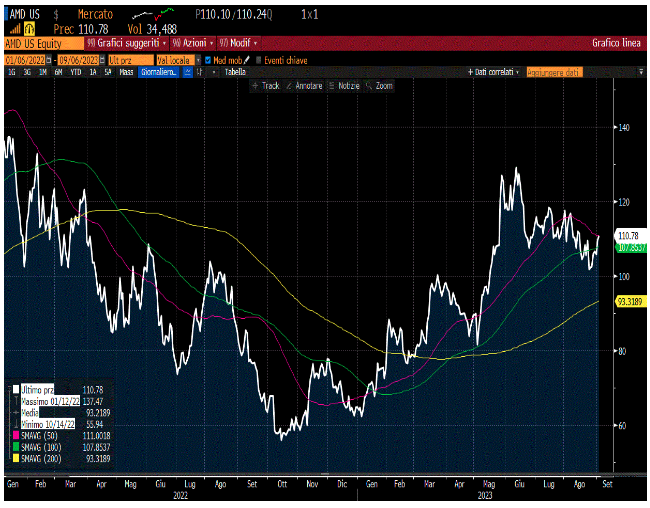Expand the Val locale currency dropdown arrow
Screen dimensions: 650x508
pyautogui.click(x=198, y=60)
